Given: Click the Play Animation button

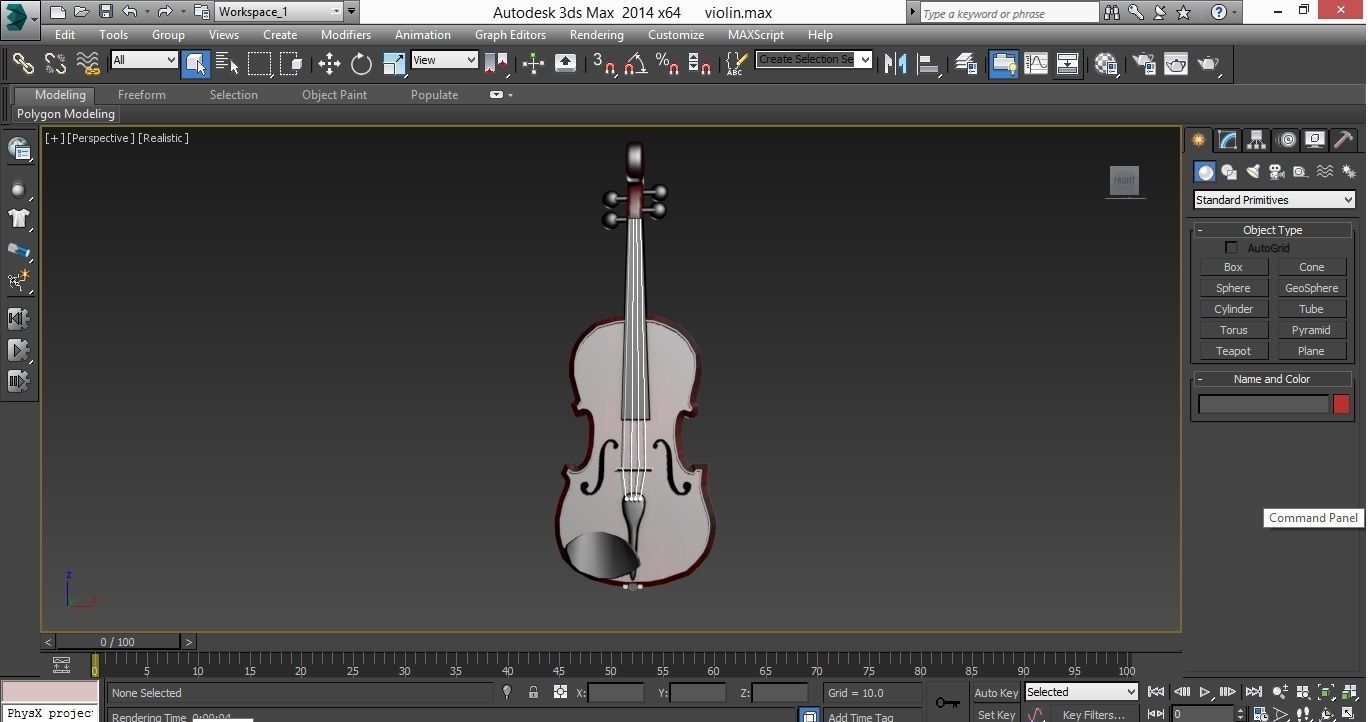Looking at the screenshot, I should [1205, 692].
